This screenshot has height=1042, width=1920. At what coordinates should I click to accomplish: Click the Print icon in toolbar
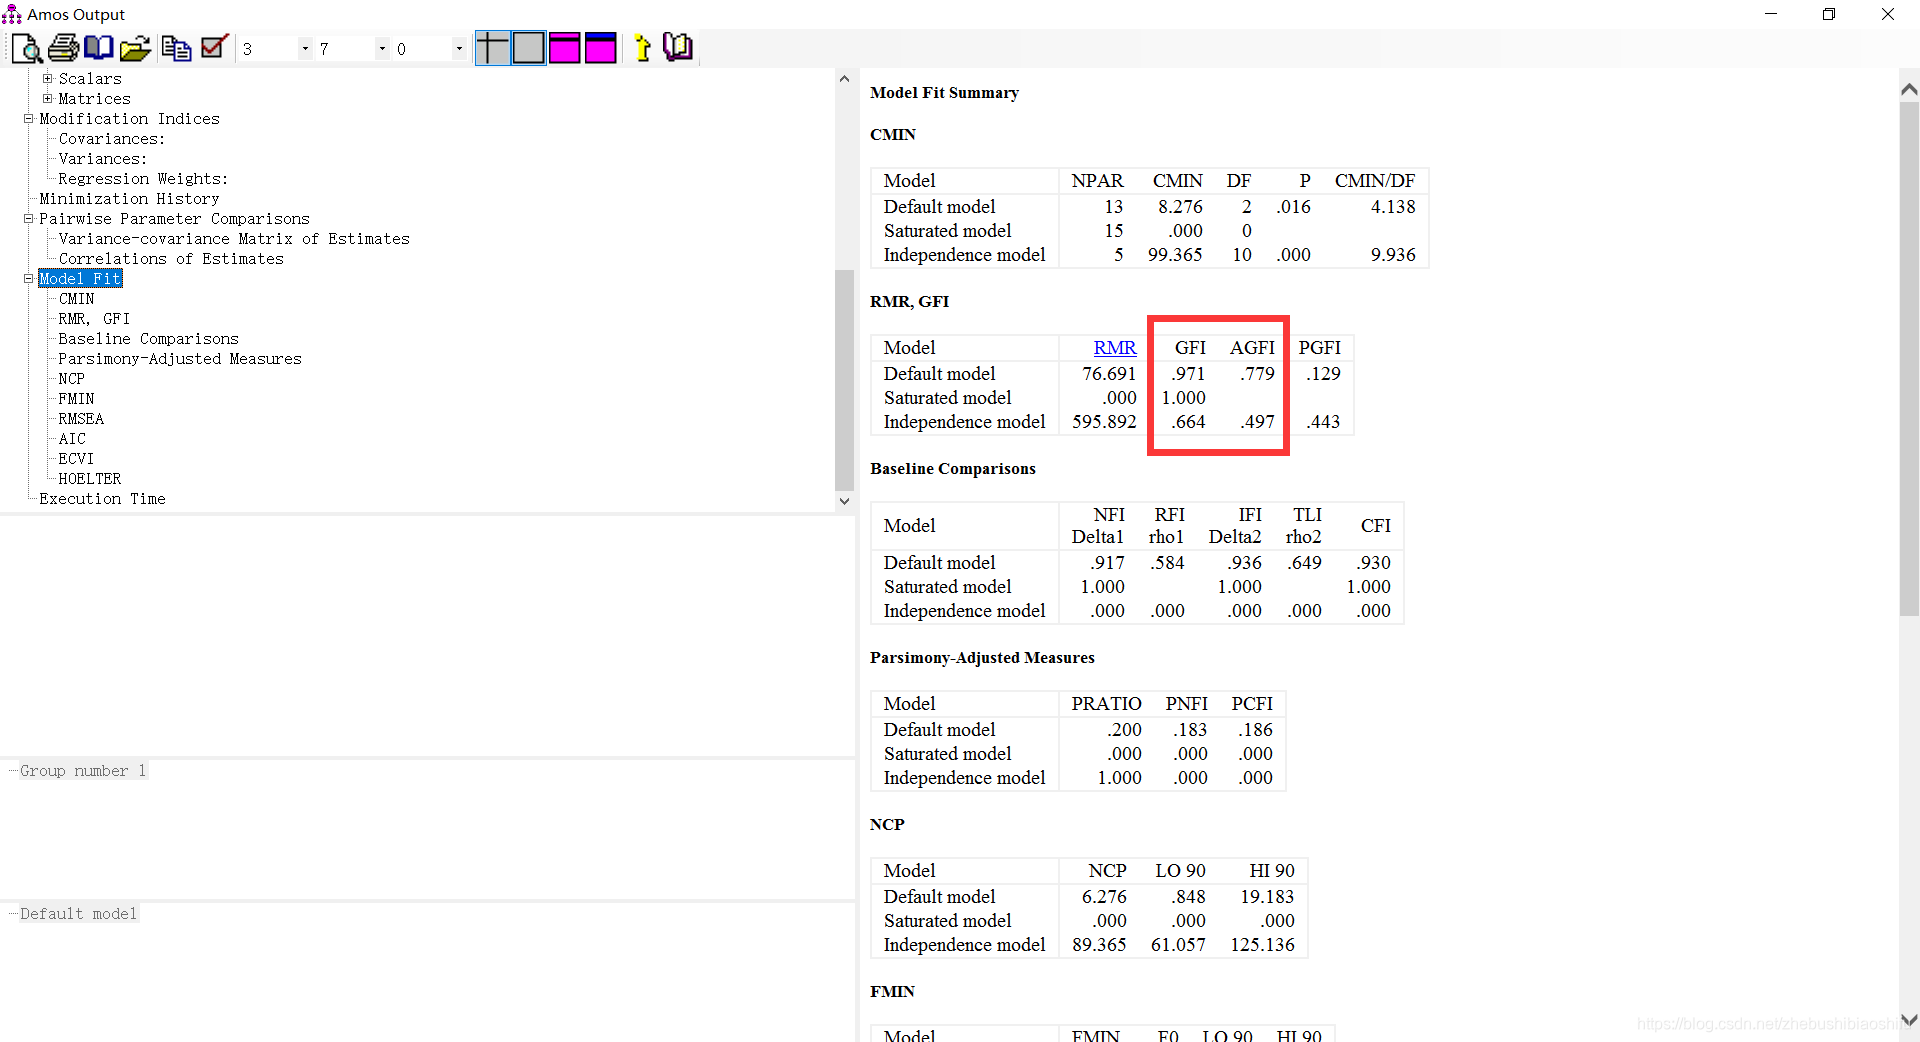point(63,47)
